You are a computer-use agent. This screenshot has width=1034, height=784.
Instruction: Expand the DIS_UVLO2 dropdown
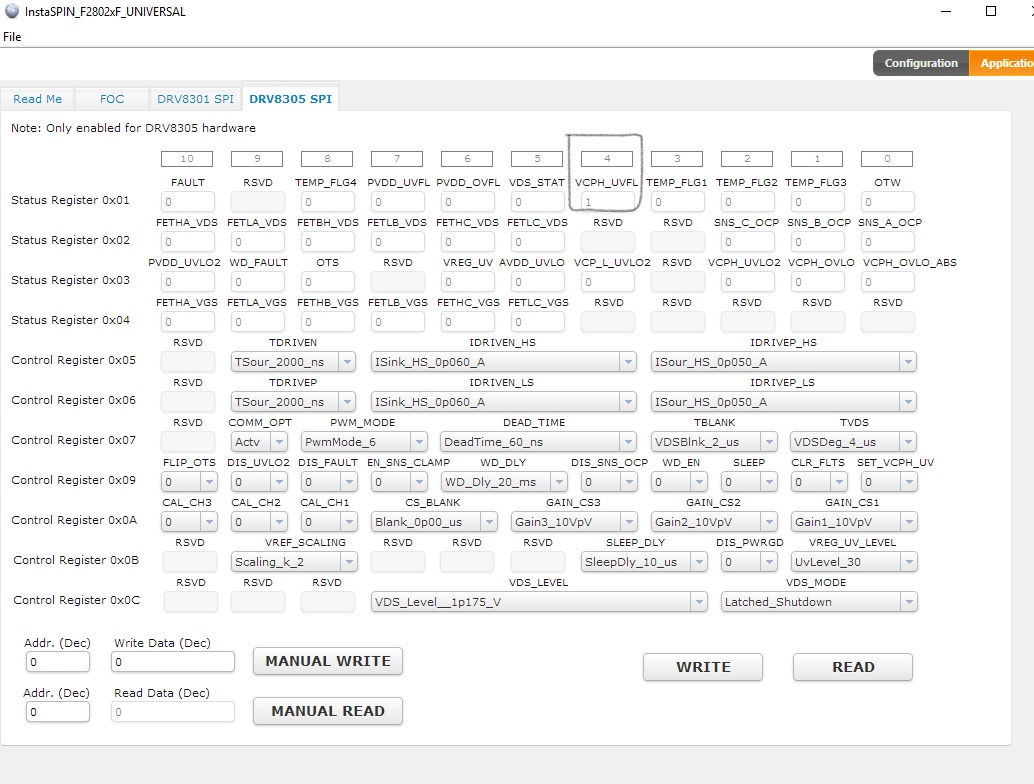coord(259,482)
